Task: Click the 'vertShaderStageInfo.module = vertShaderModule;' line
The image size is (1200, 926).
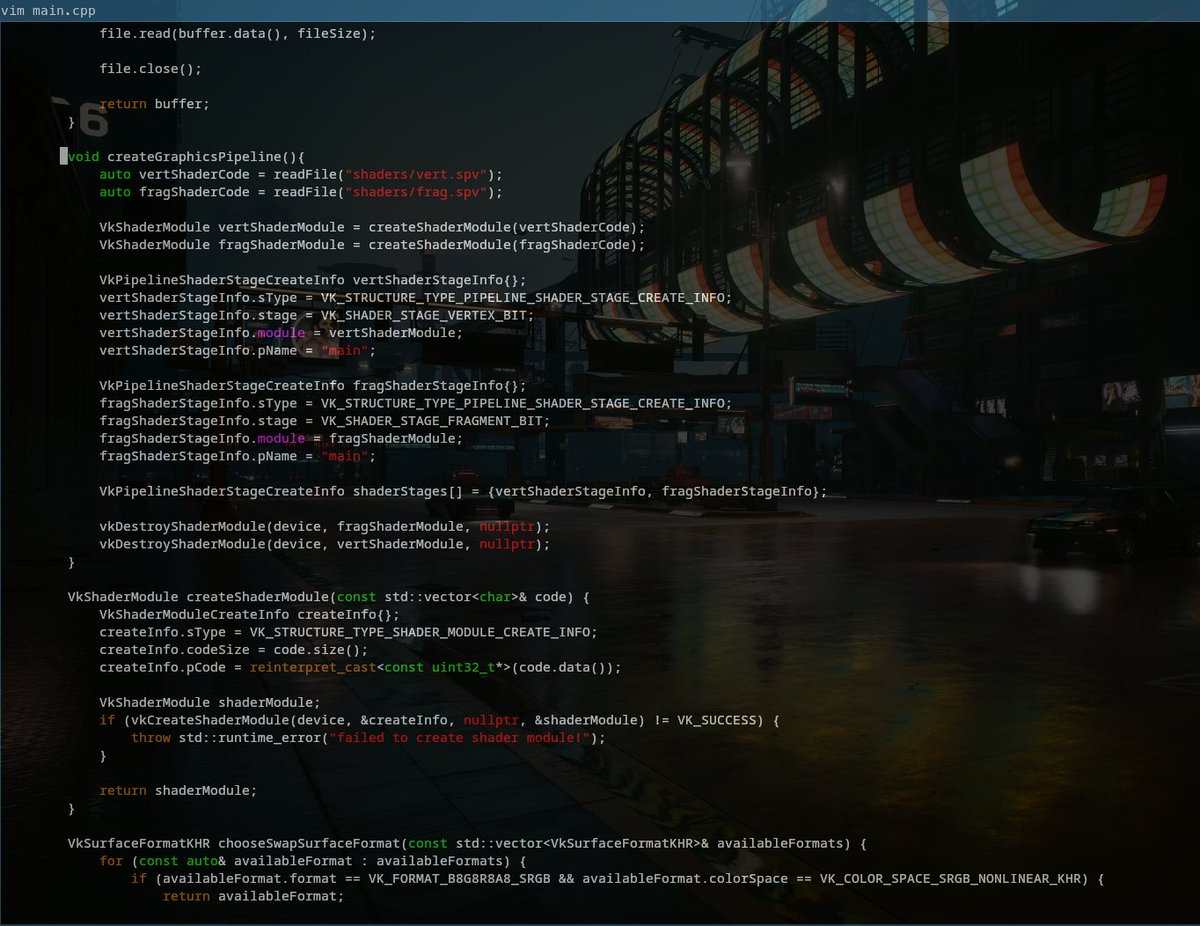Action: pos(281,333)
